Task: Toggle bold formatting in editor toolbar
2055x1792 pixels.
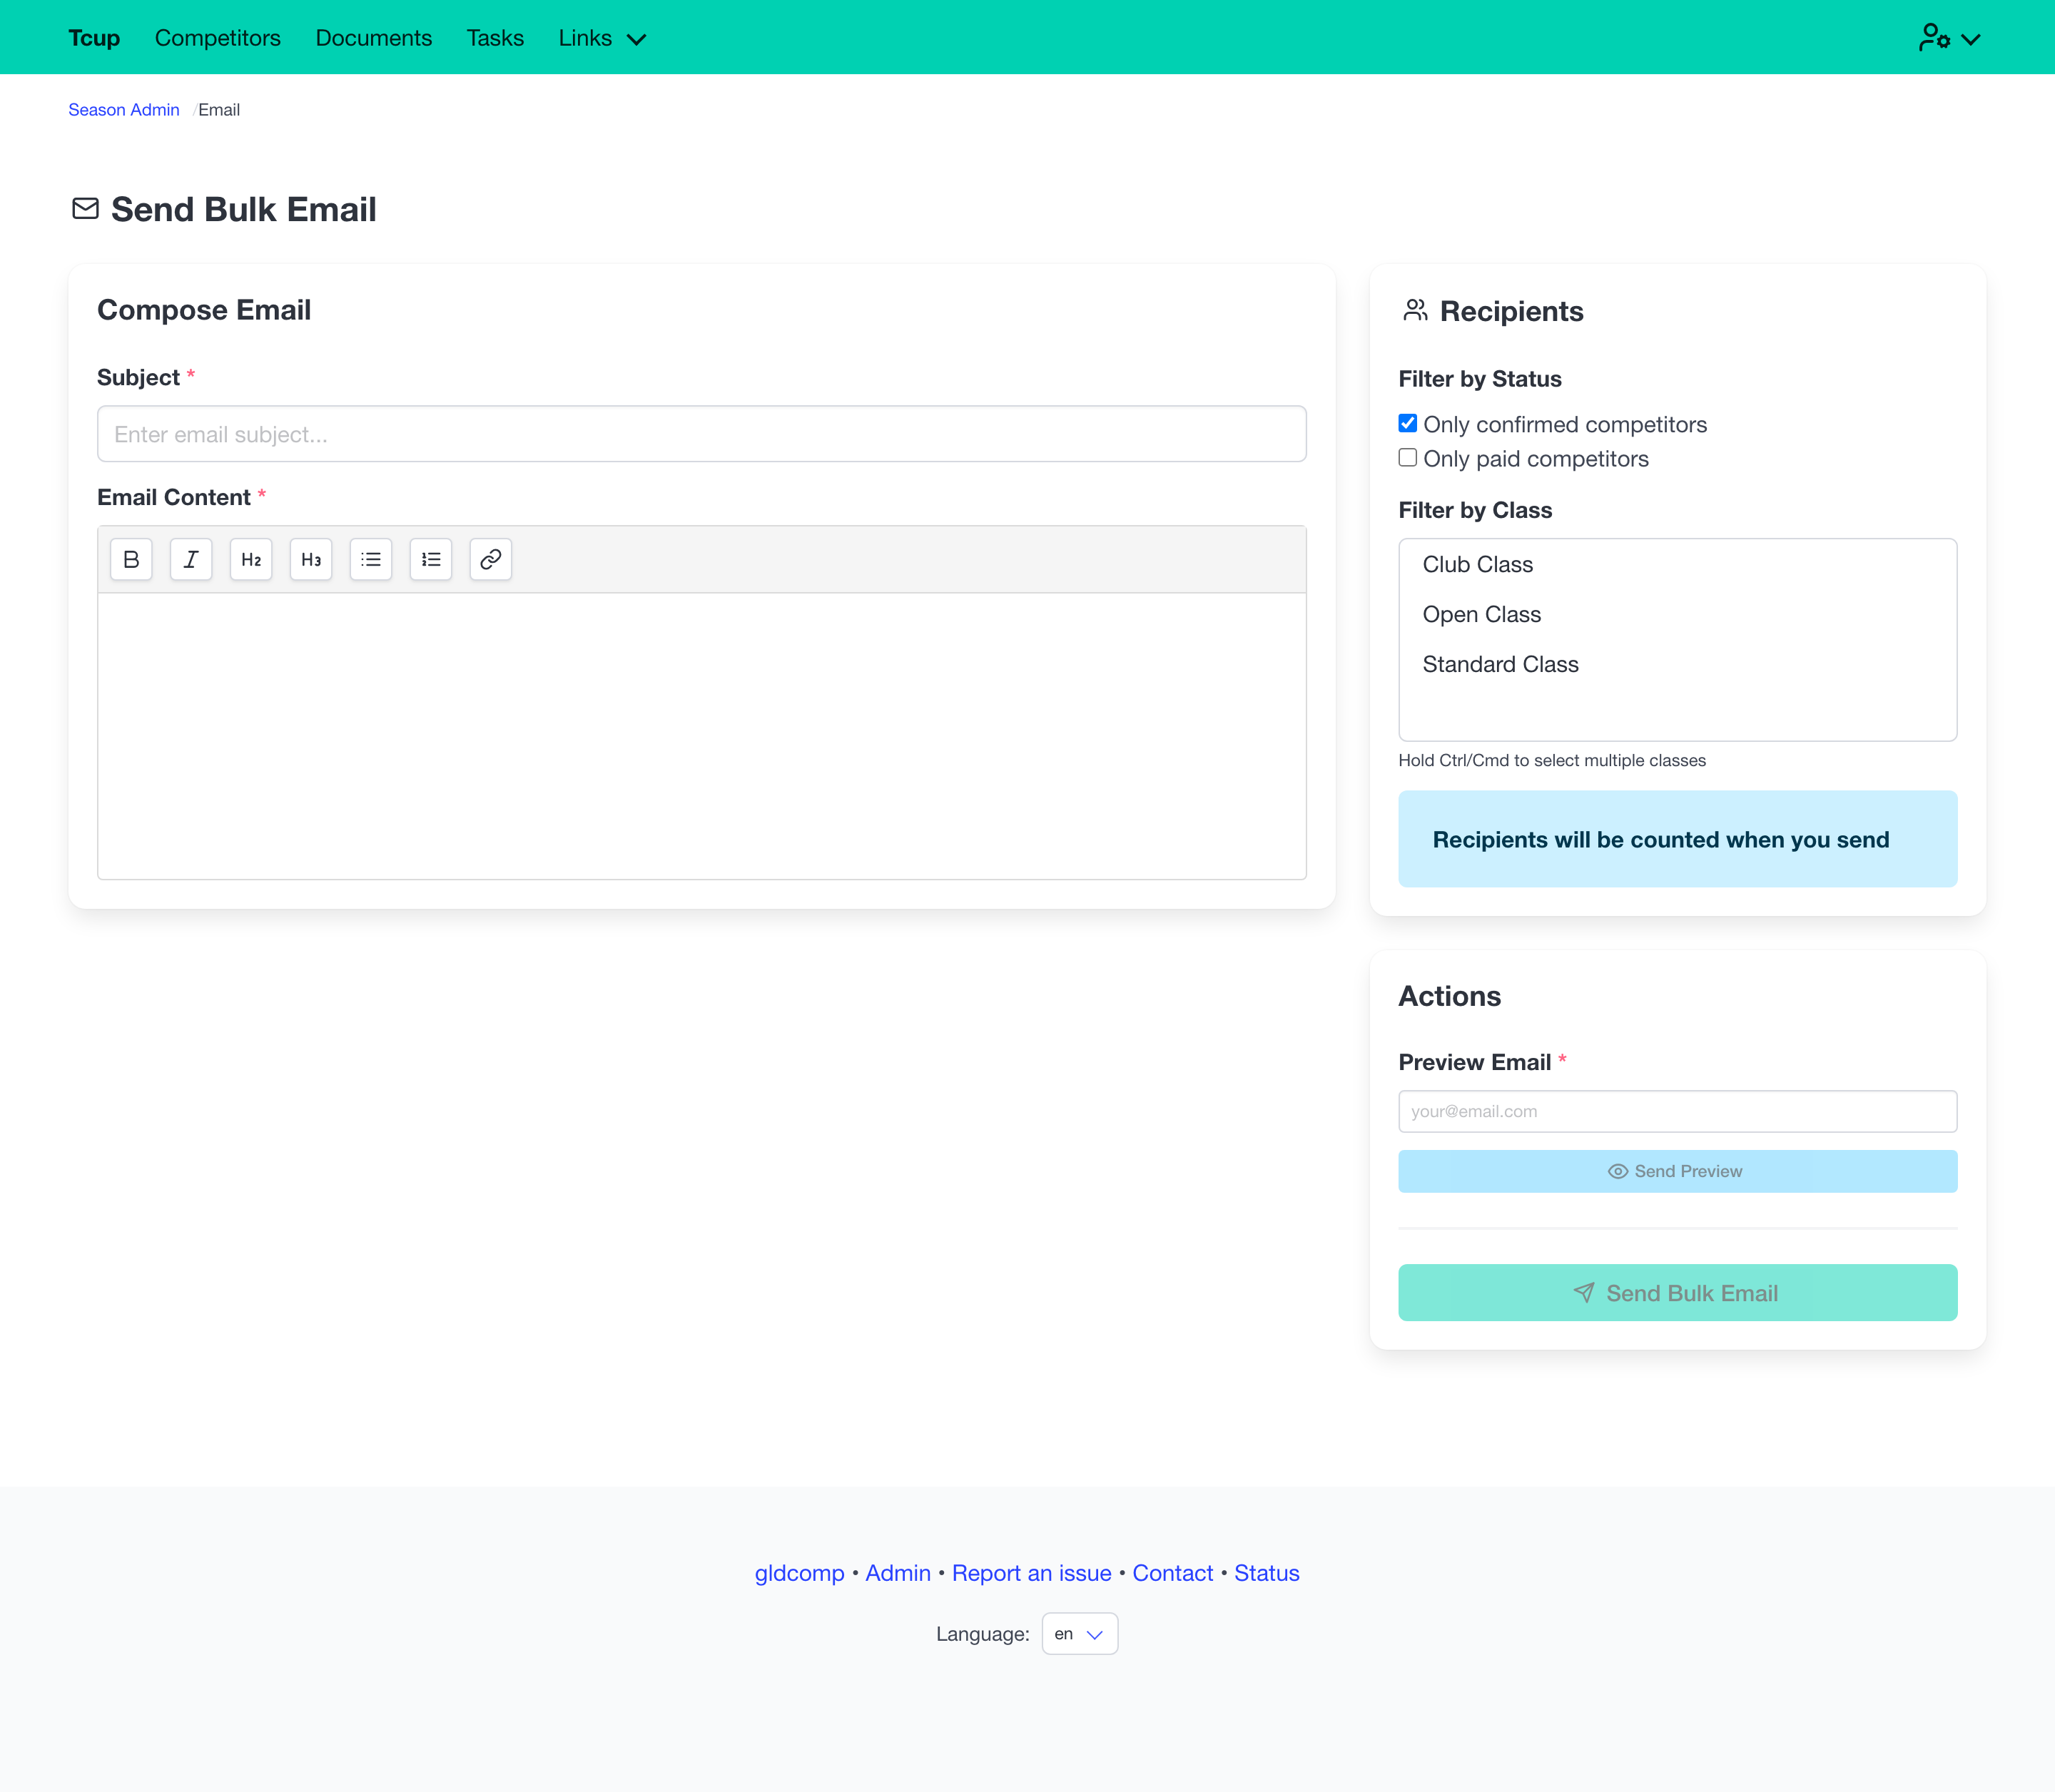Action: tap(131, 559)
